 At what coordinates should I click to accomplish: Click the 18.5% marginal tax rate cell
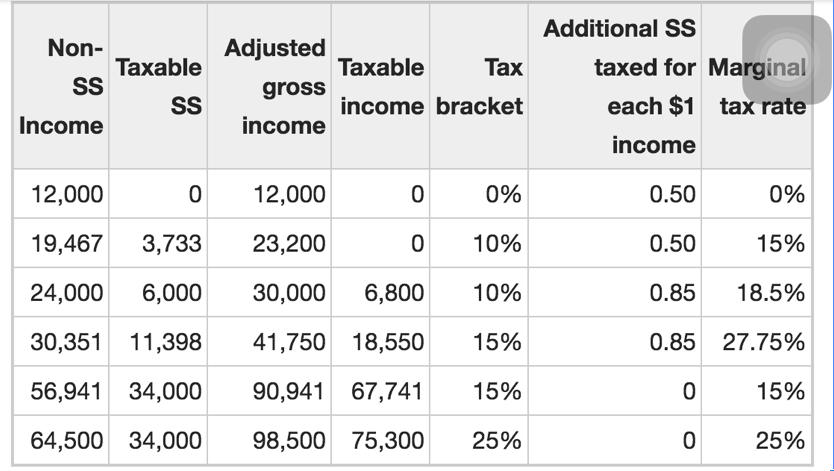[x=756, y=292]
